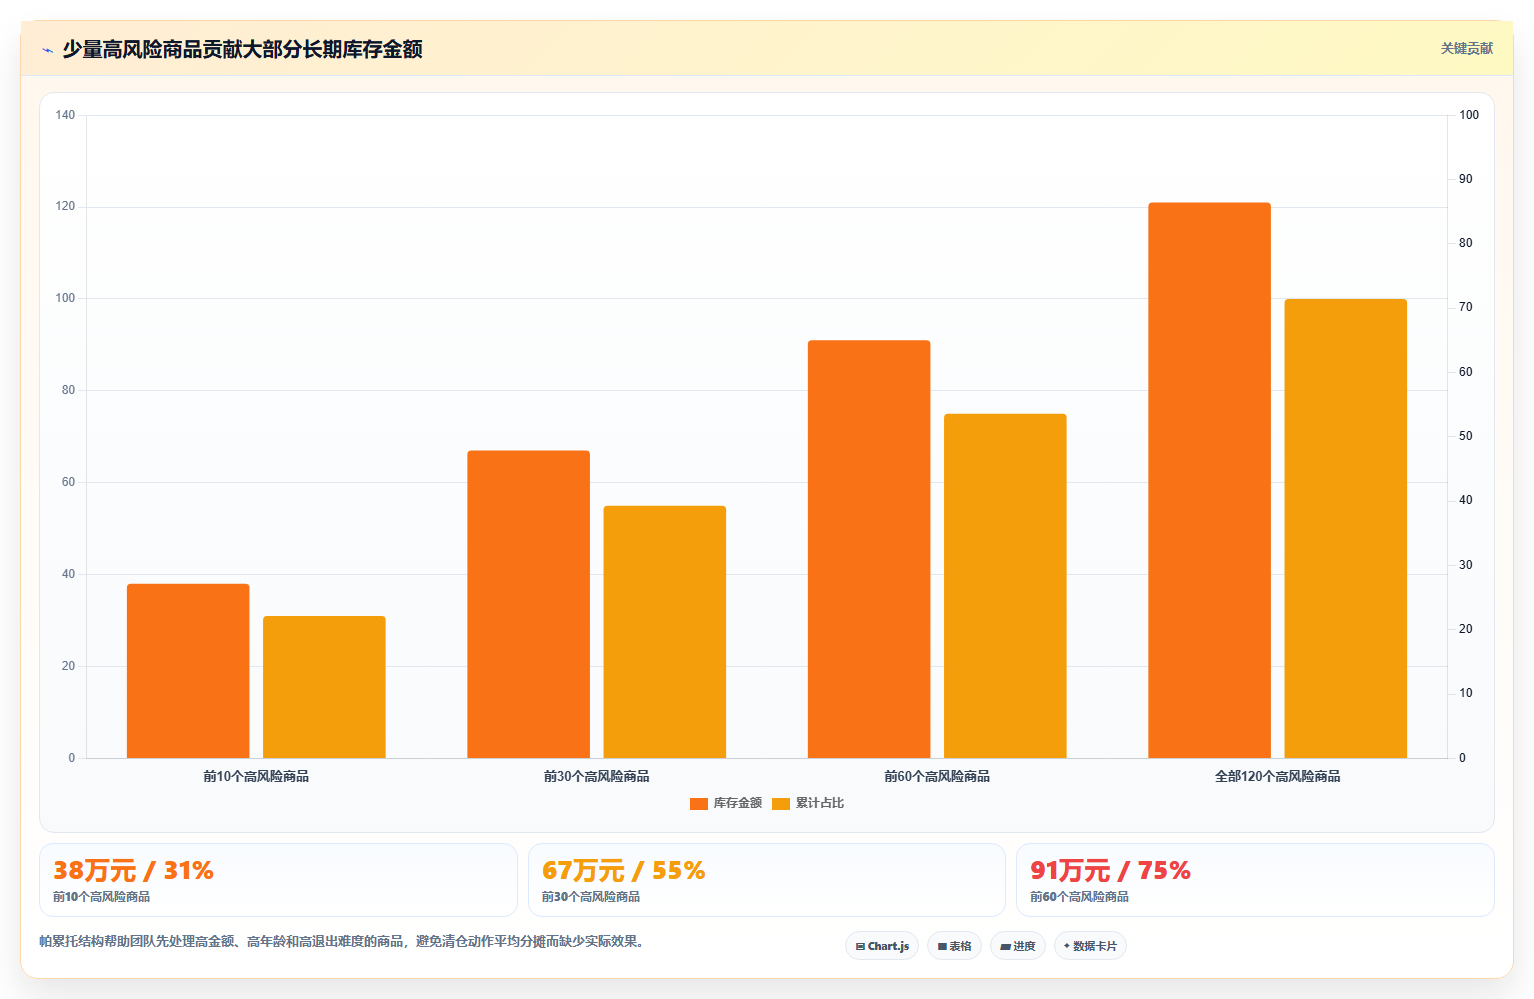Click the right axis value 50
Screen dimensions: 1534x999
(1466, 436)
